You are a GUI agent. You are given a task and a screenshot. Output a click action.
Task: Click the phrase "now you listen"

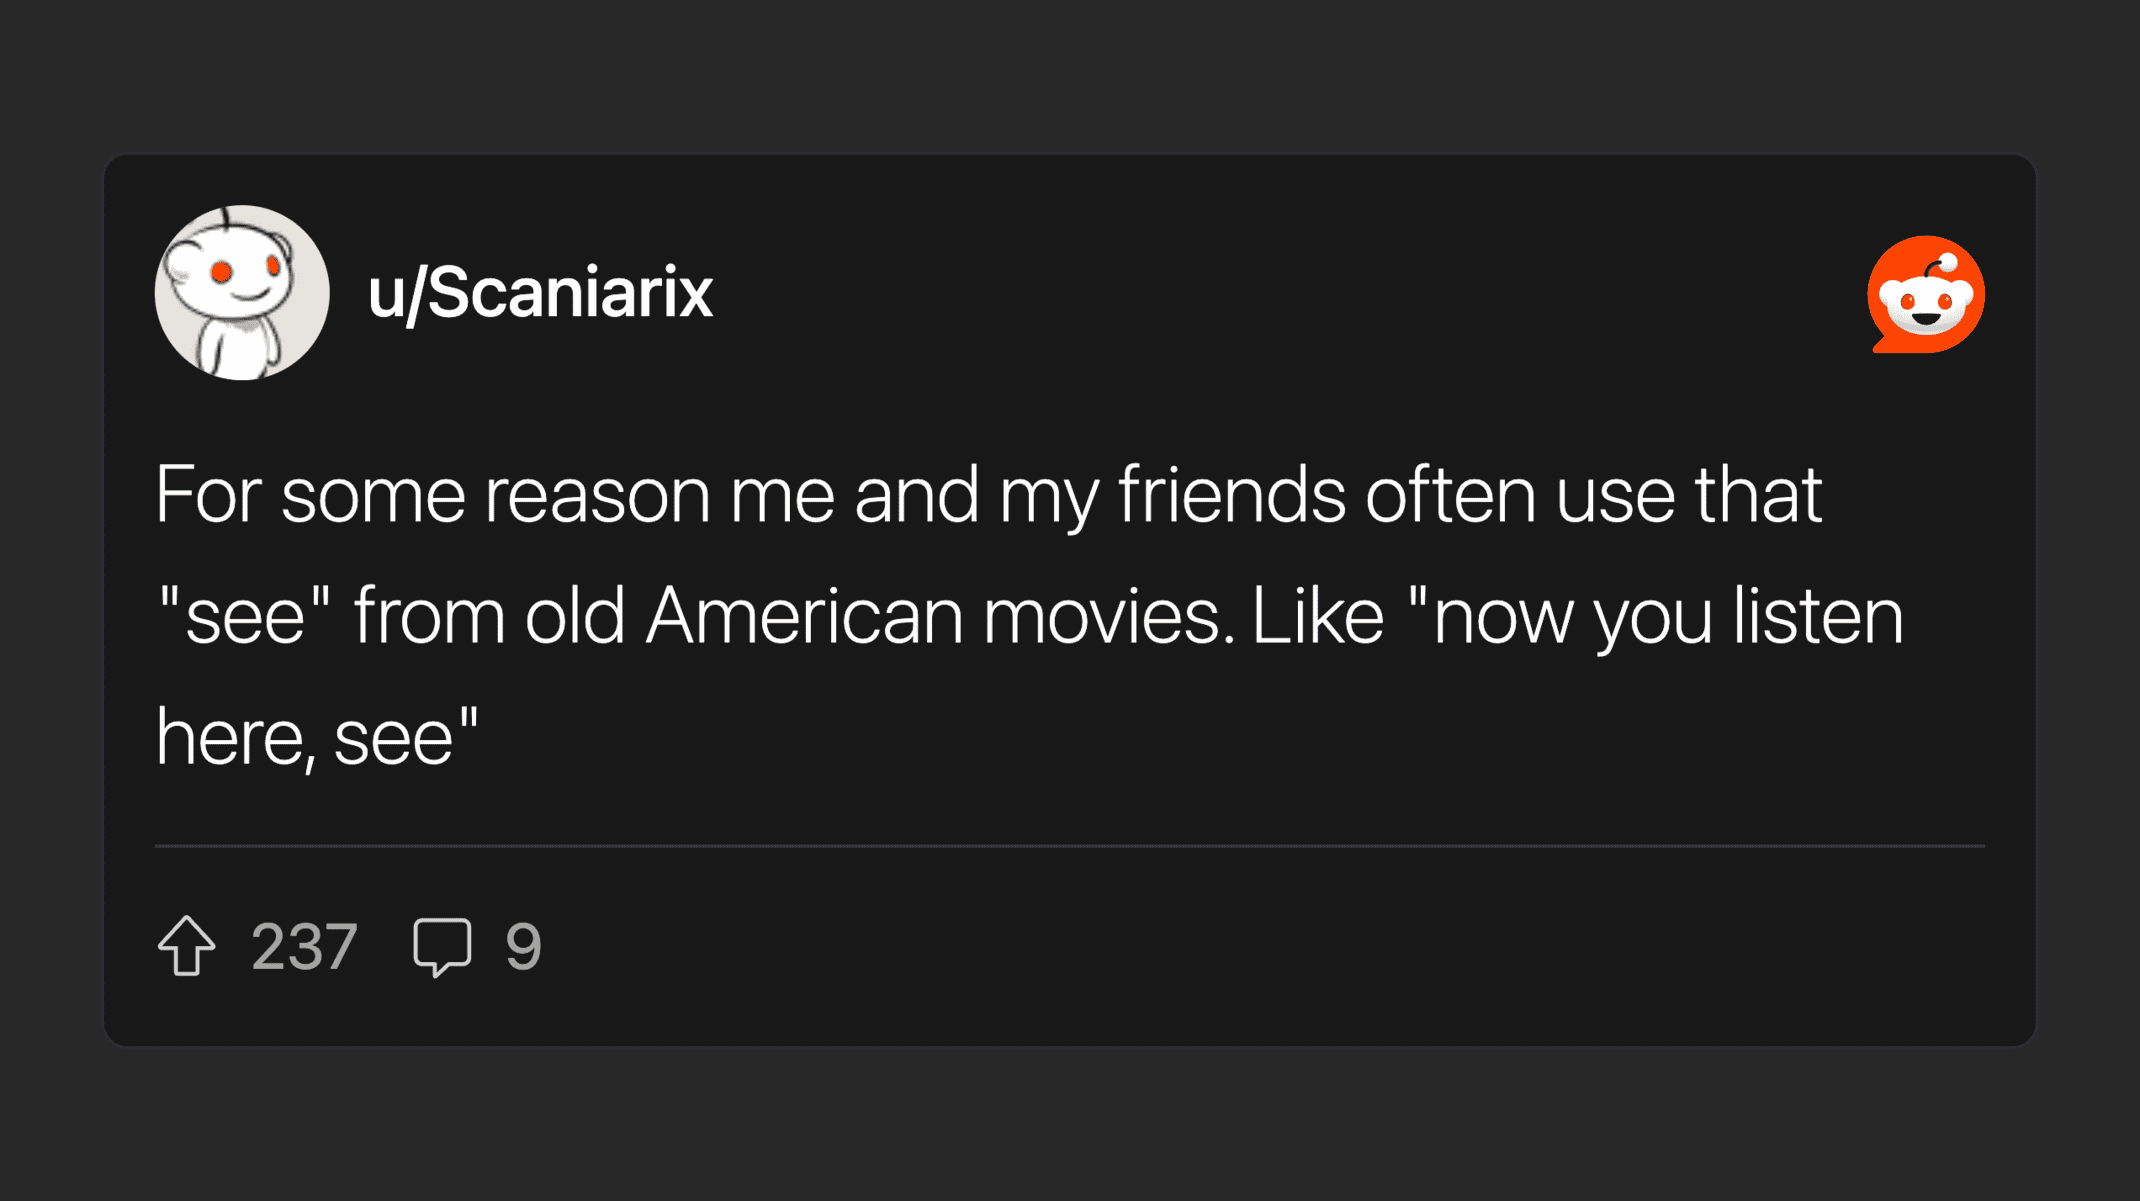(1667, 616)
